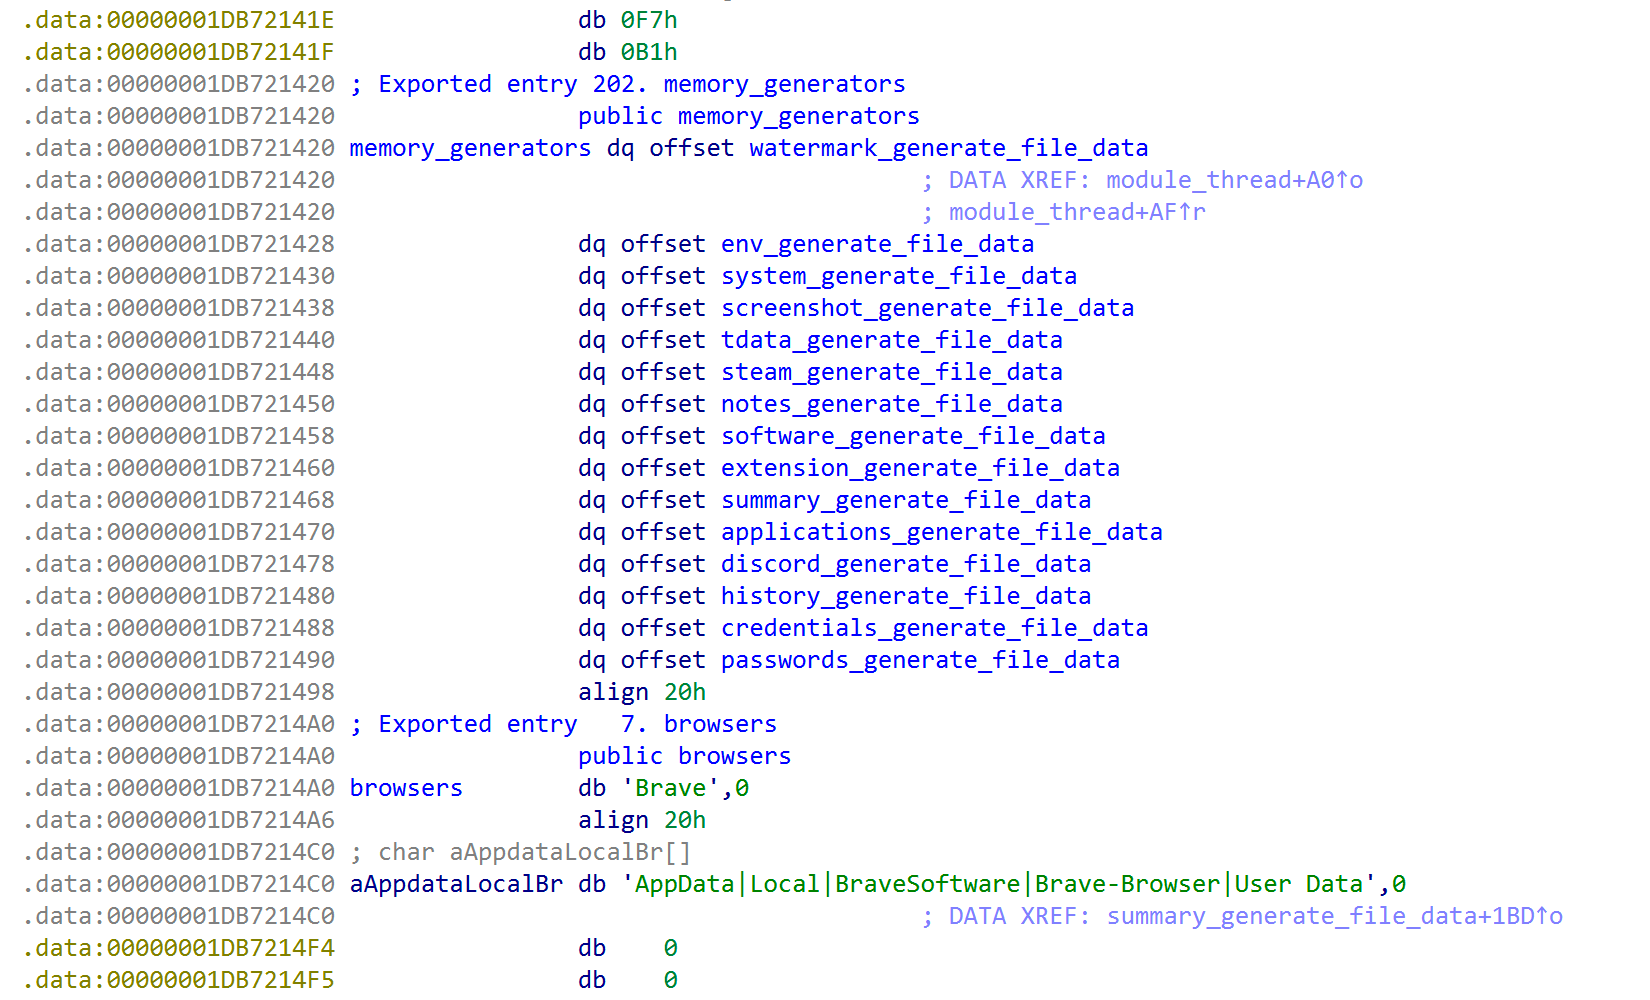Jump to steam_generate_file_data
The image size is (1650, 1000).
click(890, 371)
